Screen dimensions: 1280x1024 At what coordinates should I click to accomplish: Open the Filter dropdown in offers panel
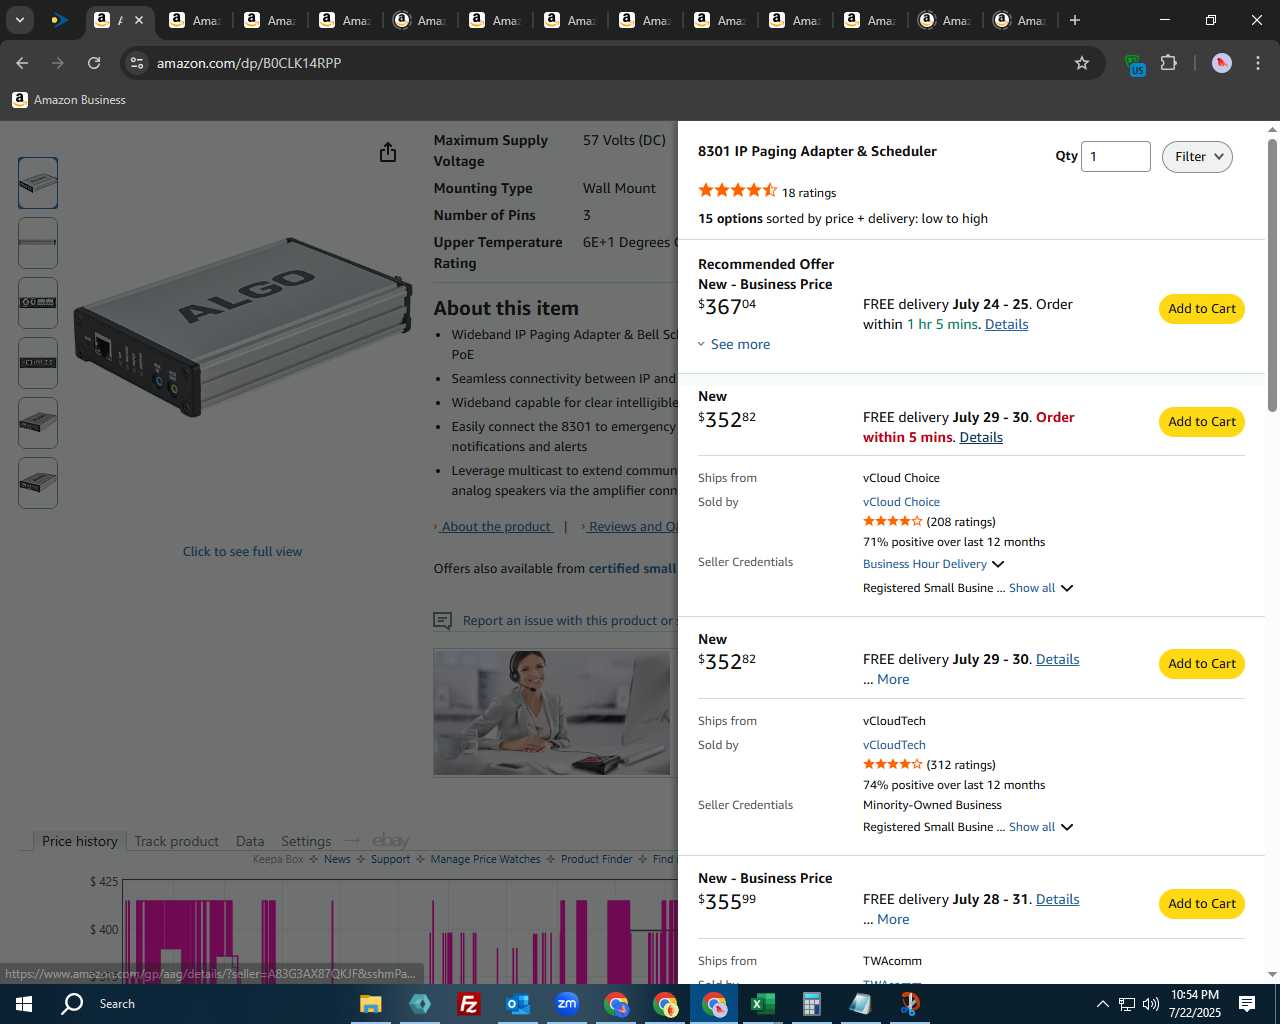click(1197, 157)
